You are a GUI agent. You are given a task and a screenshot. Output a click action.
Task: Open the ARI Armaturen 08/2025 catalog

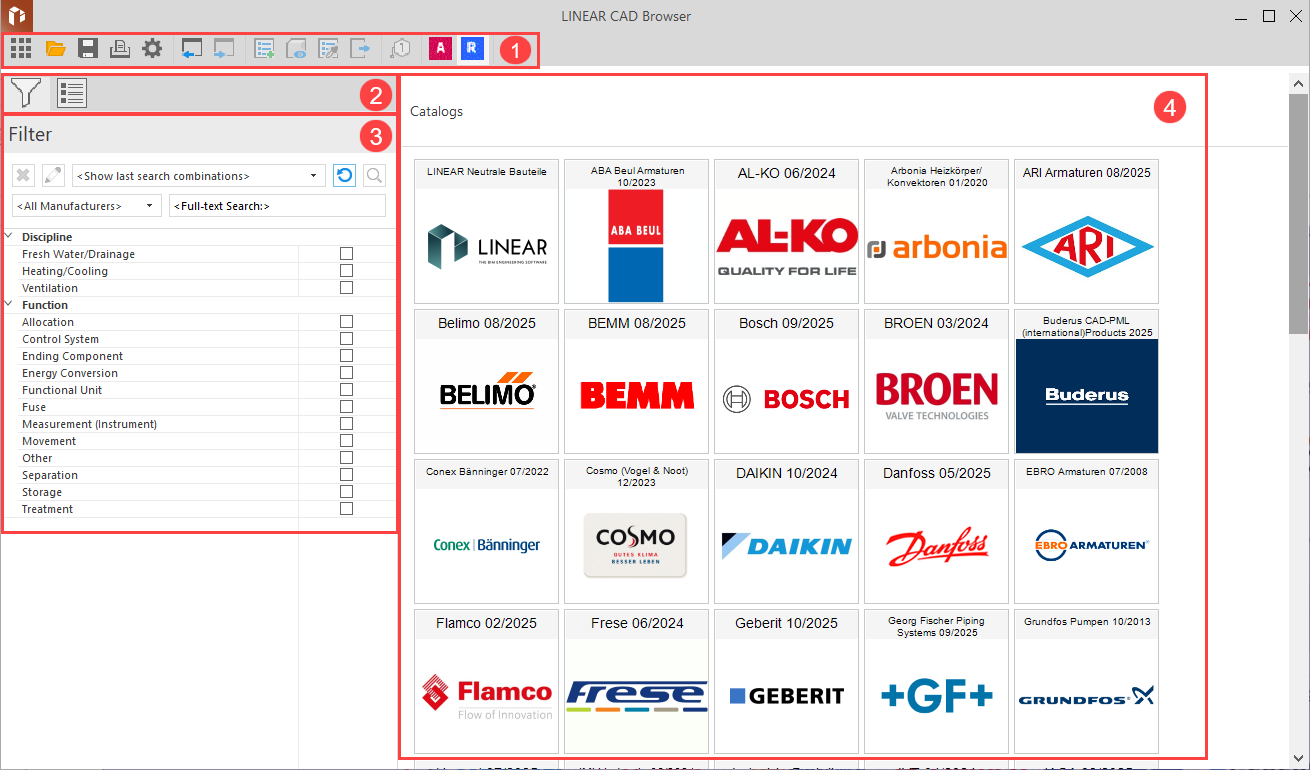[x=1087, y=231]
